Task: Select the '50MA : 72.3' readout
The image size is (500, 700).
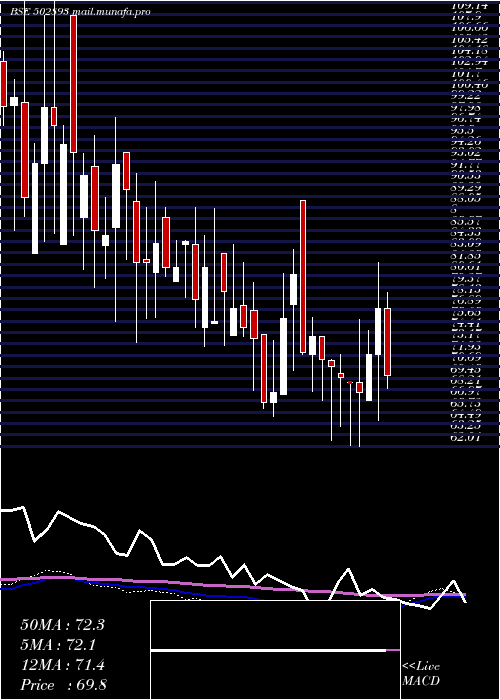Action: tap(62, 625)
